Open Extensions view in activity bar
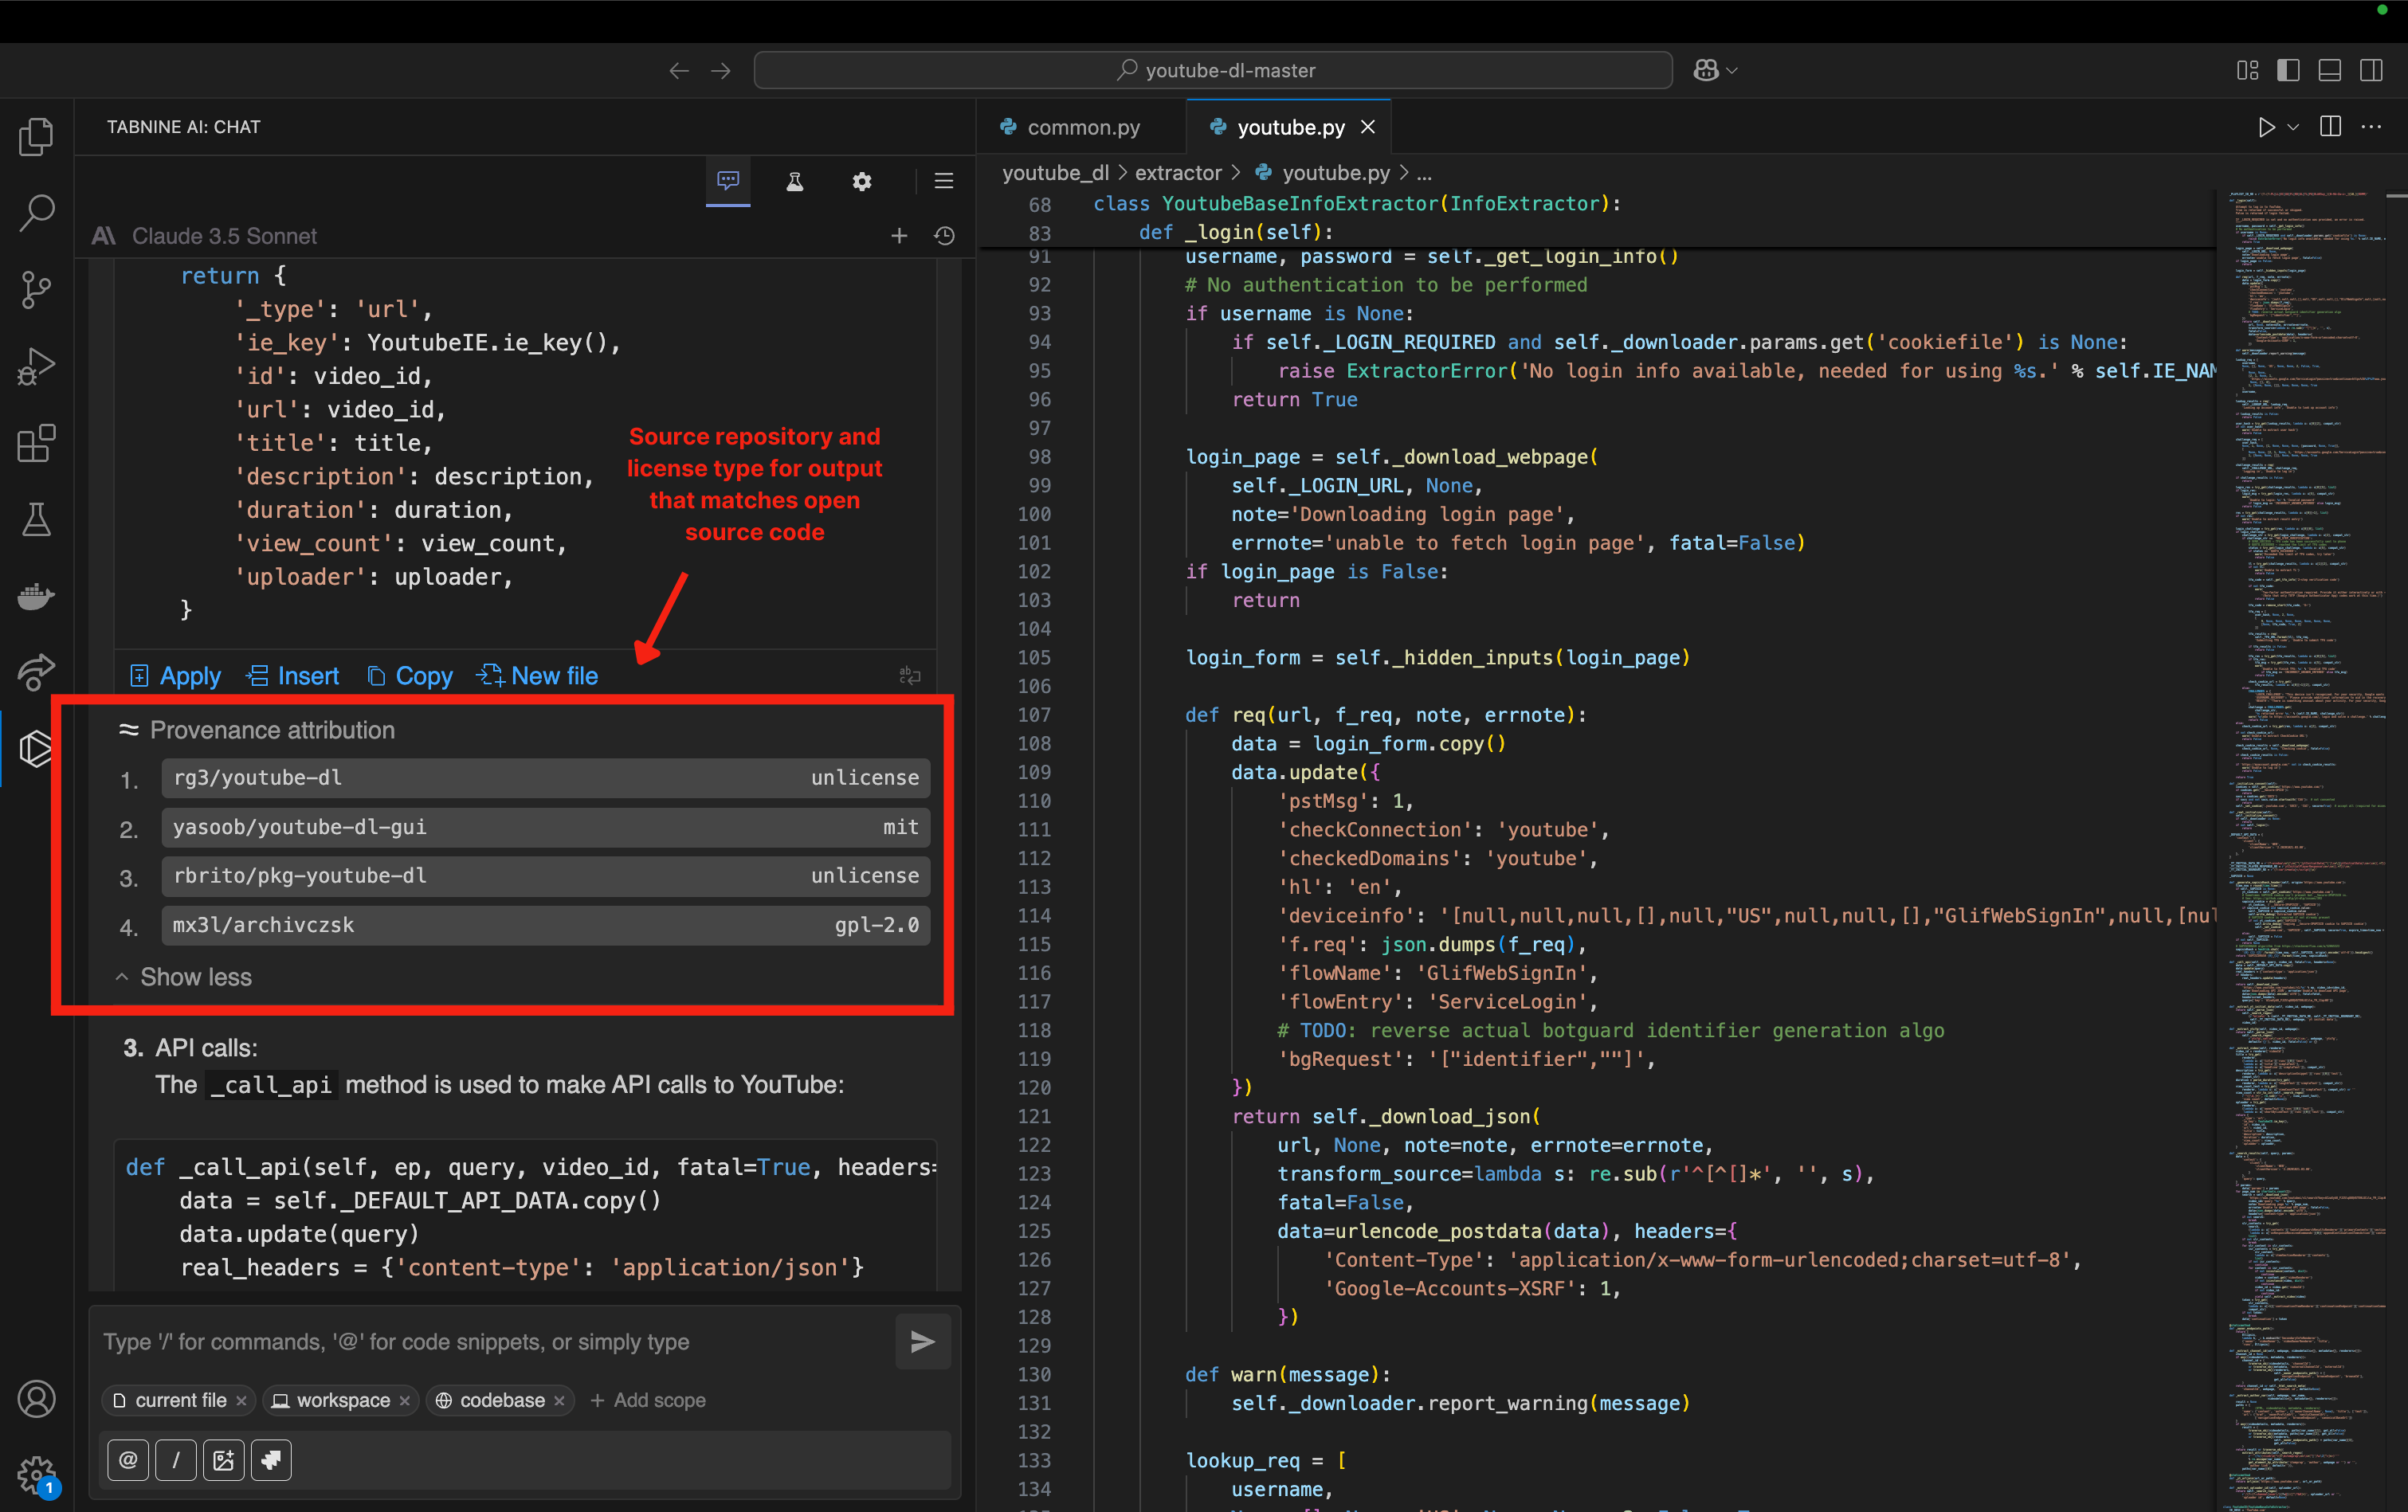2408x1512 pixels. [x=36, y=443]
